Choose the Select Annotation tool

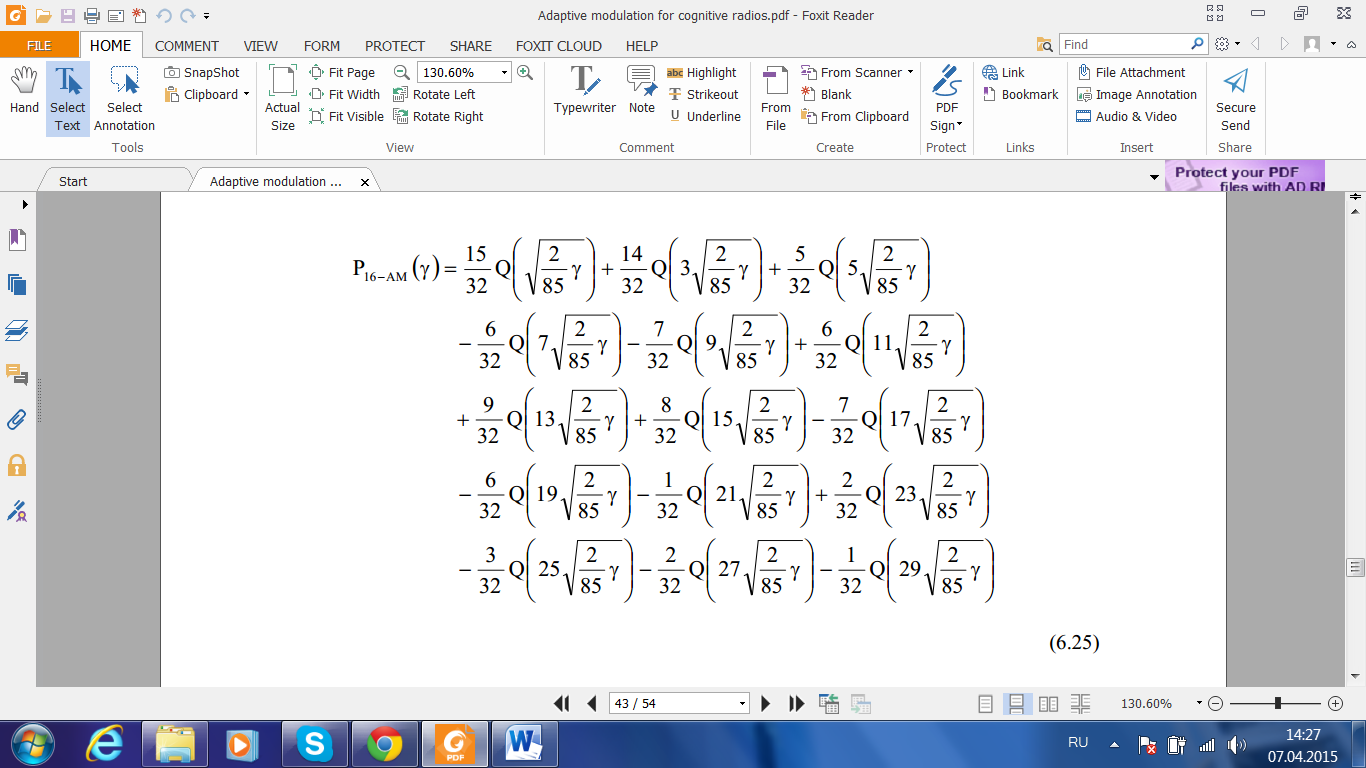tap(124, 98)
